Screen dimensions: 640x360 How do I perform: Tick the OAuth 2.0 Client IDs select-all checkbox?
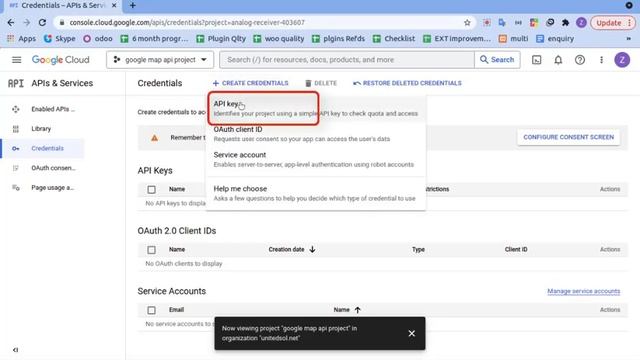(x=151, y=250)
